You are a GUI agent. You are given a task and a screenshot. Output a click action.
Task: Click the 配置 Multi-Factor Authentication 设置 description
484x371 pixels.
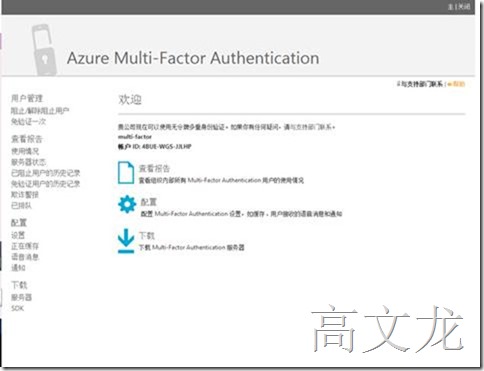pos(241,214)
